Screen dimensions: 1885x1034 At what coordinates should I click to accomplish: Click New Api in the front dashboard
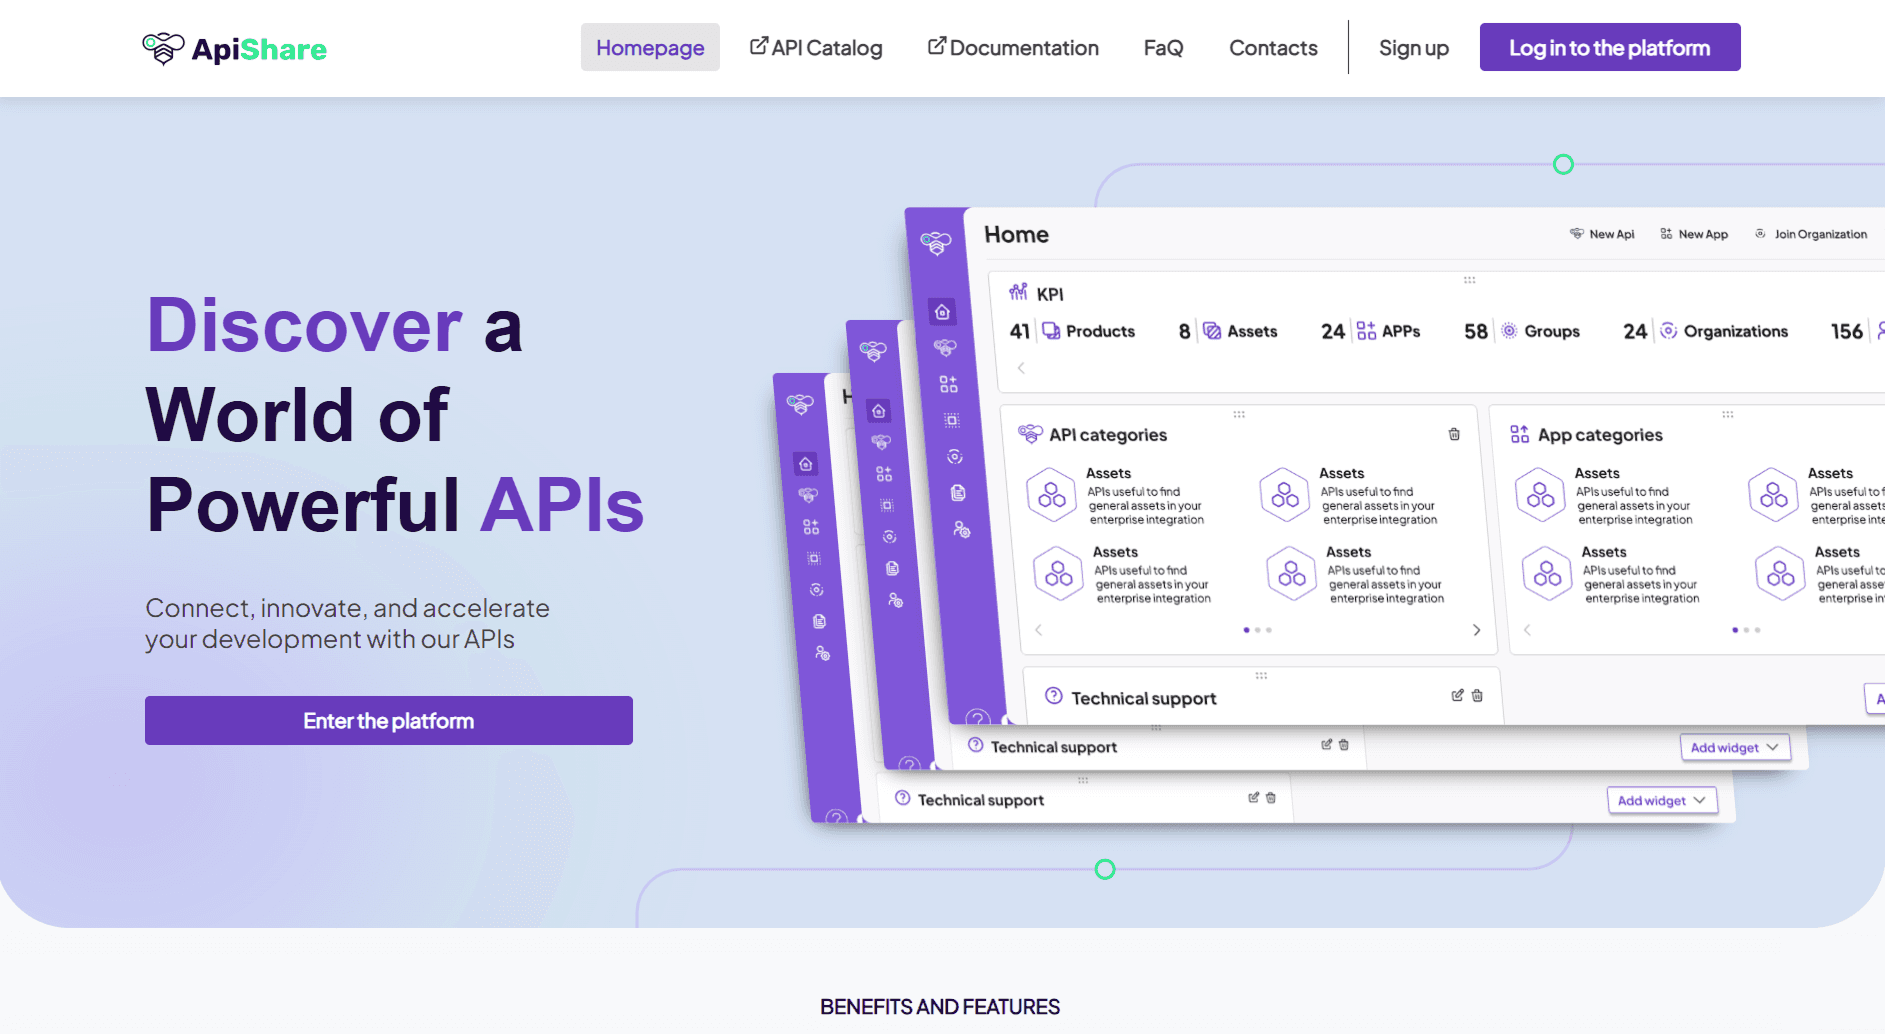pyautogui.click(x=1602, y=234)
